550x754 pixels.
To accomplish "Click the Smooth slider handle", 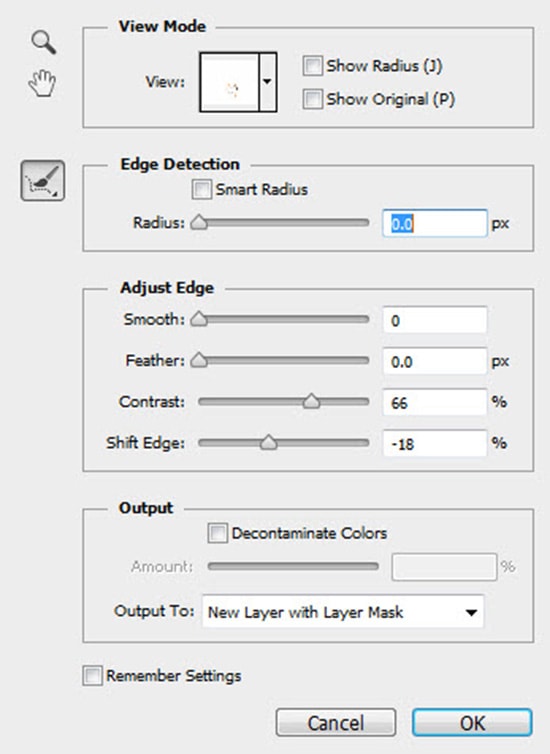I will (x=199, y=319).
